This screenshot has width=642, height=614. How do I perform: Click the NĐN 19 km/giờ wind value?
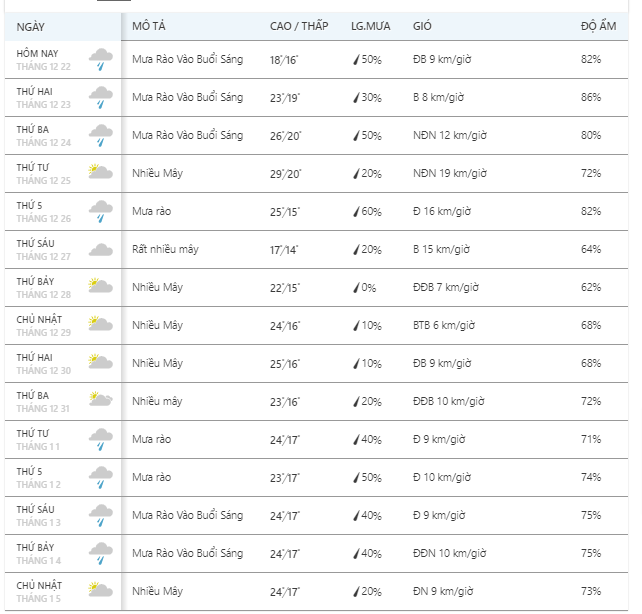tap(449, 174)
